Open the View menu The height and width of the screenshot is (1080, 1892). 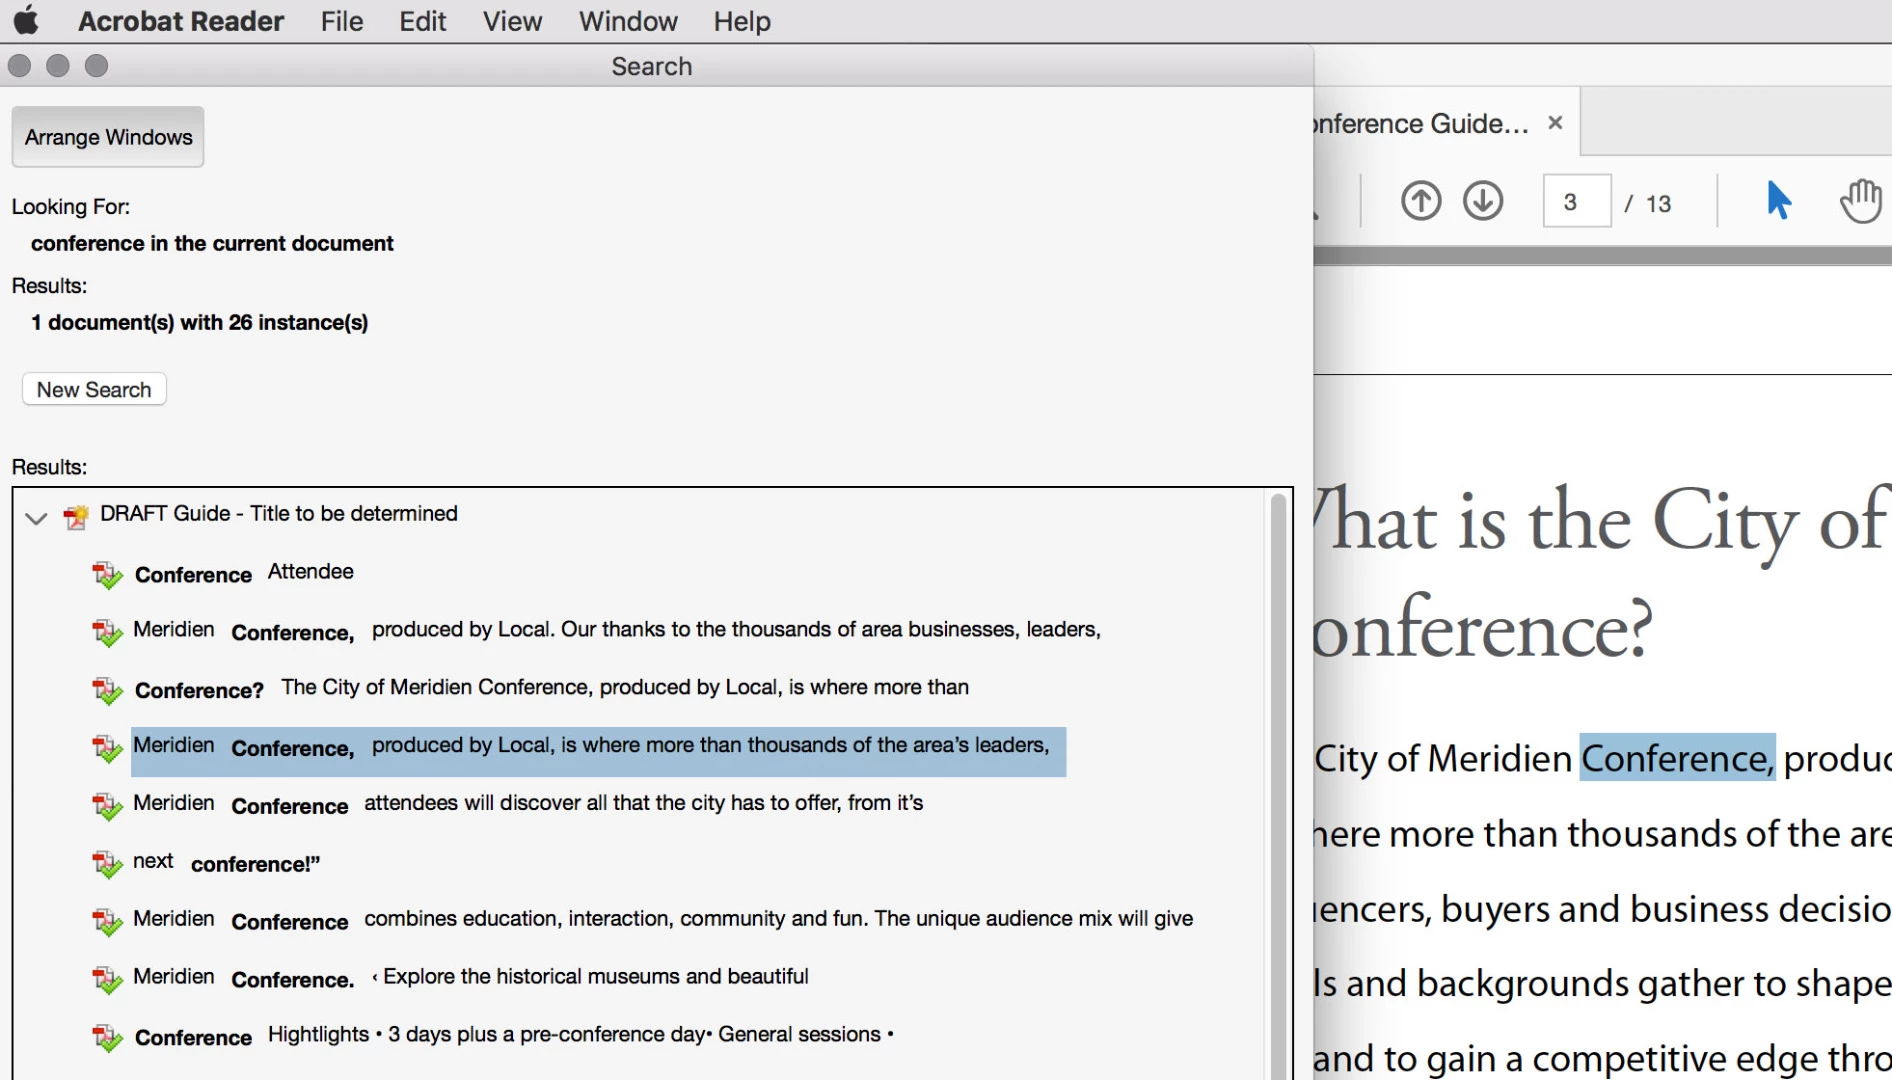[512, 21]
